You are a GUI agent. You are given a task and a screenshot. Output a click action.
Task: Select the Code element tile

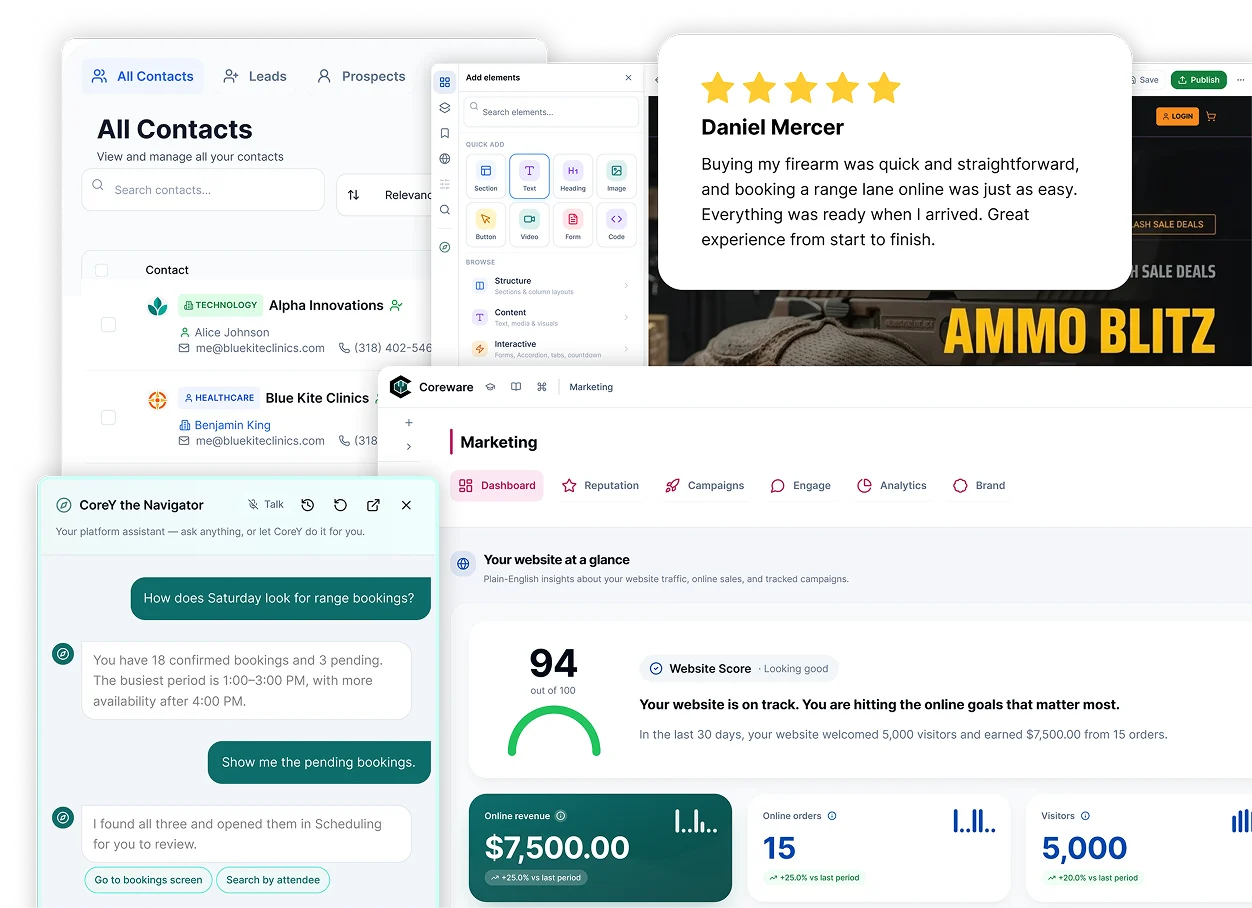(x=616, y=224)
